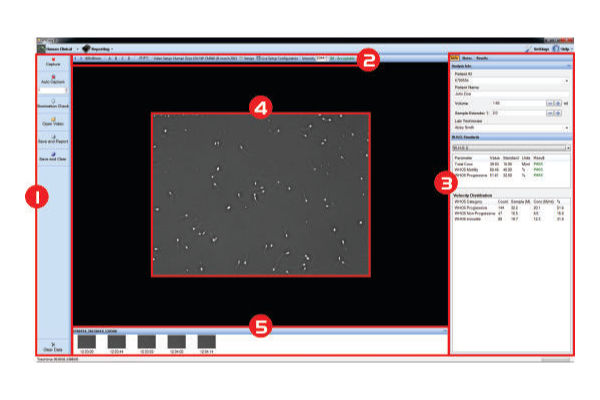600x400 pixels.
Task: Select the second capture thumbnail
Action: coord(117,342)
